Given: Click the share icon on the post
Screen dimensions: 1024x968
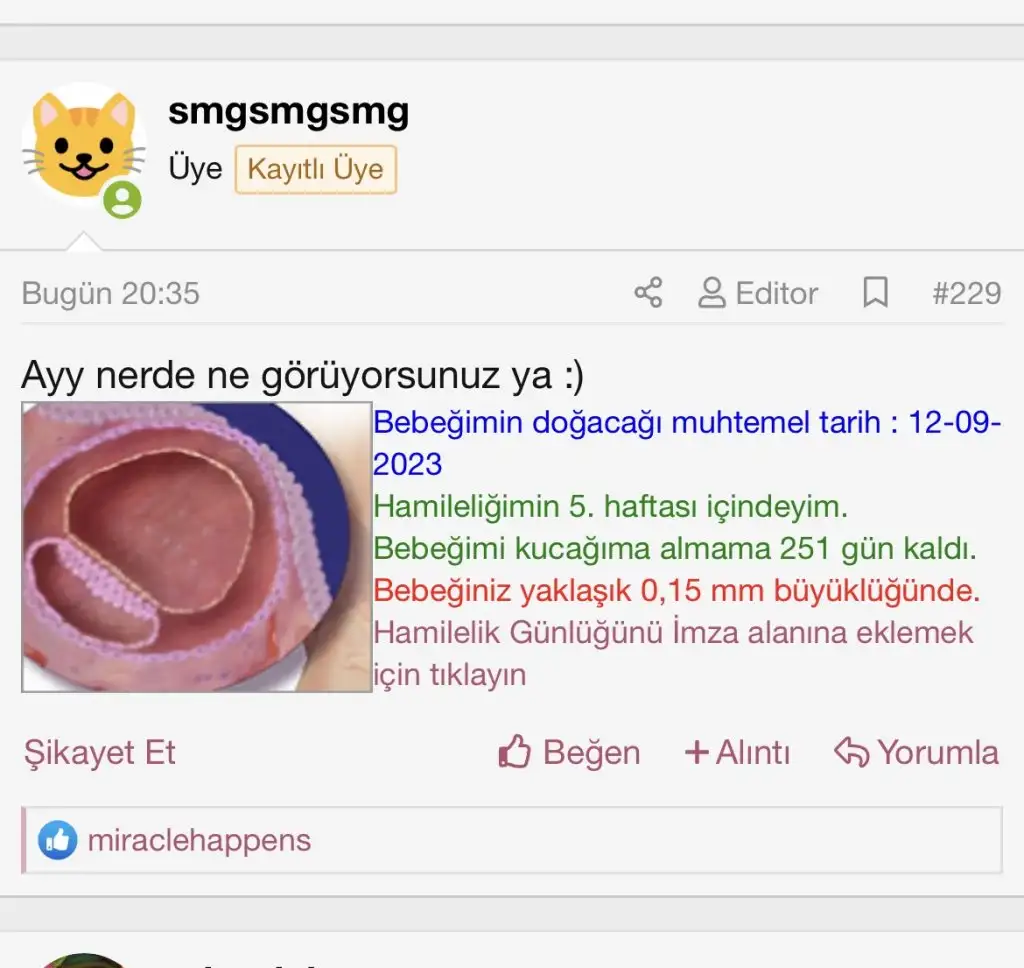Looking at the screenshot, I should click(648, 293).
